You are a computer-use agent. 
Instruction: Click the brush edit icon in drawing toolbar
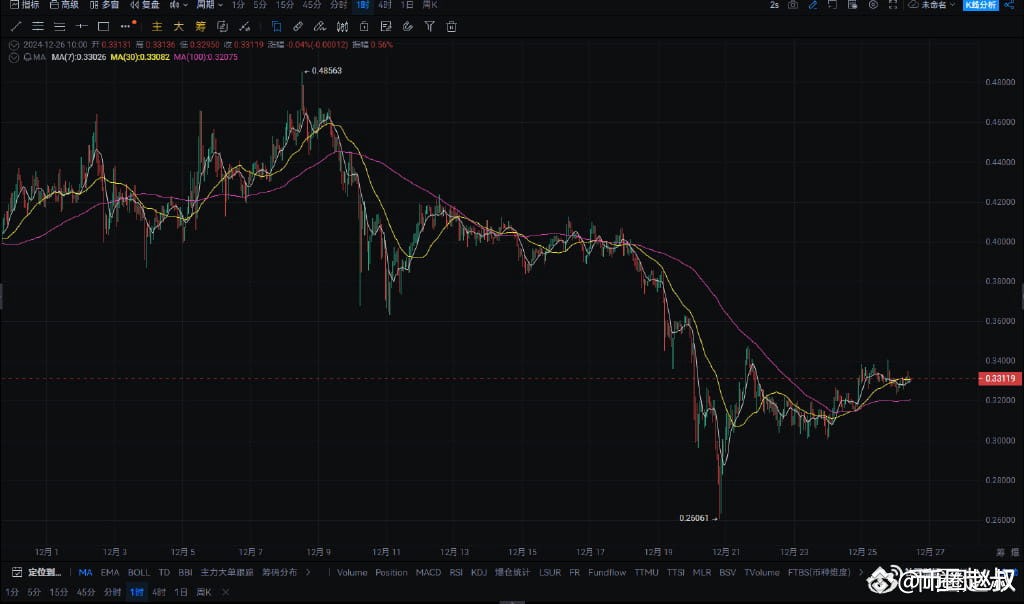pos(320,27)
